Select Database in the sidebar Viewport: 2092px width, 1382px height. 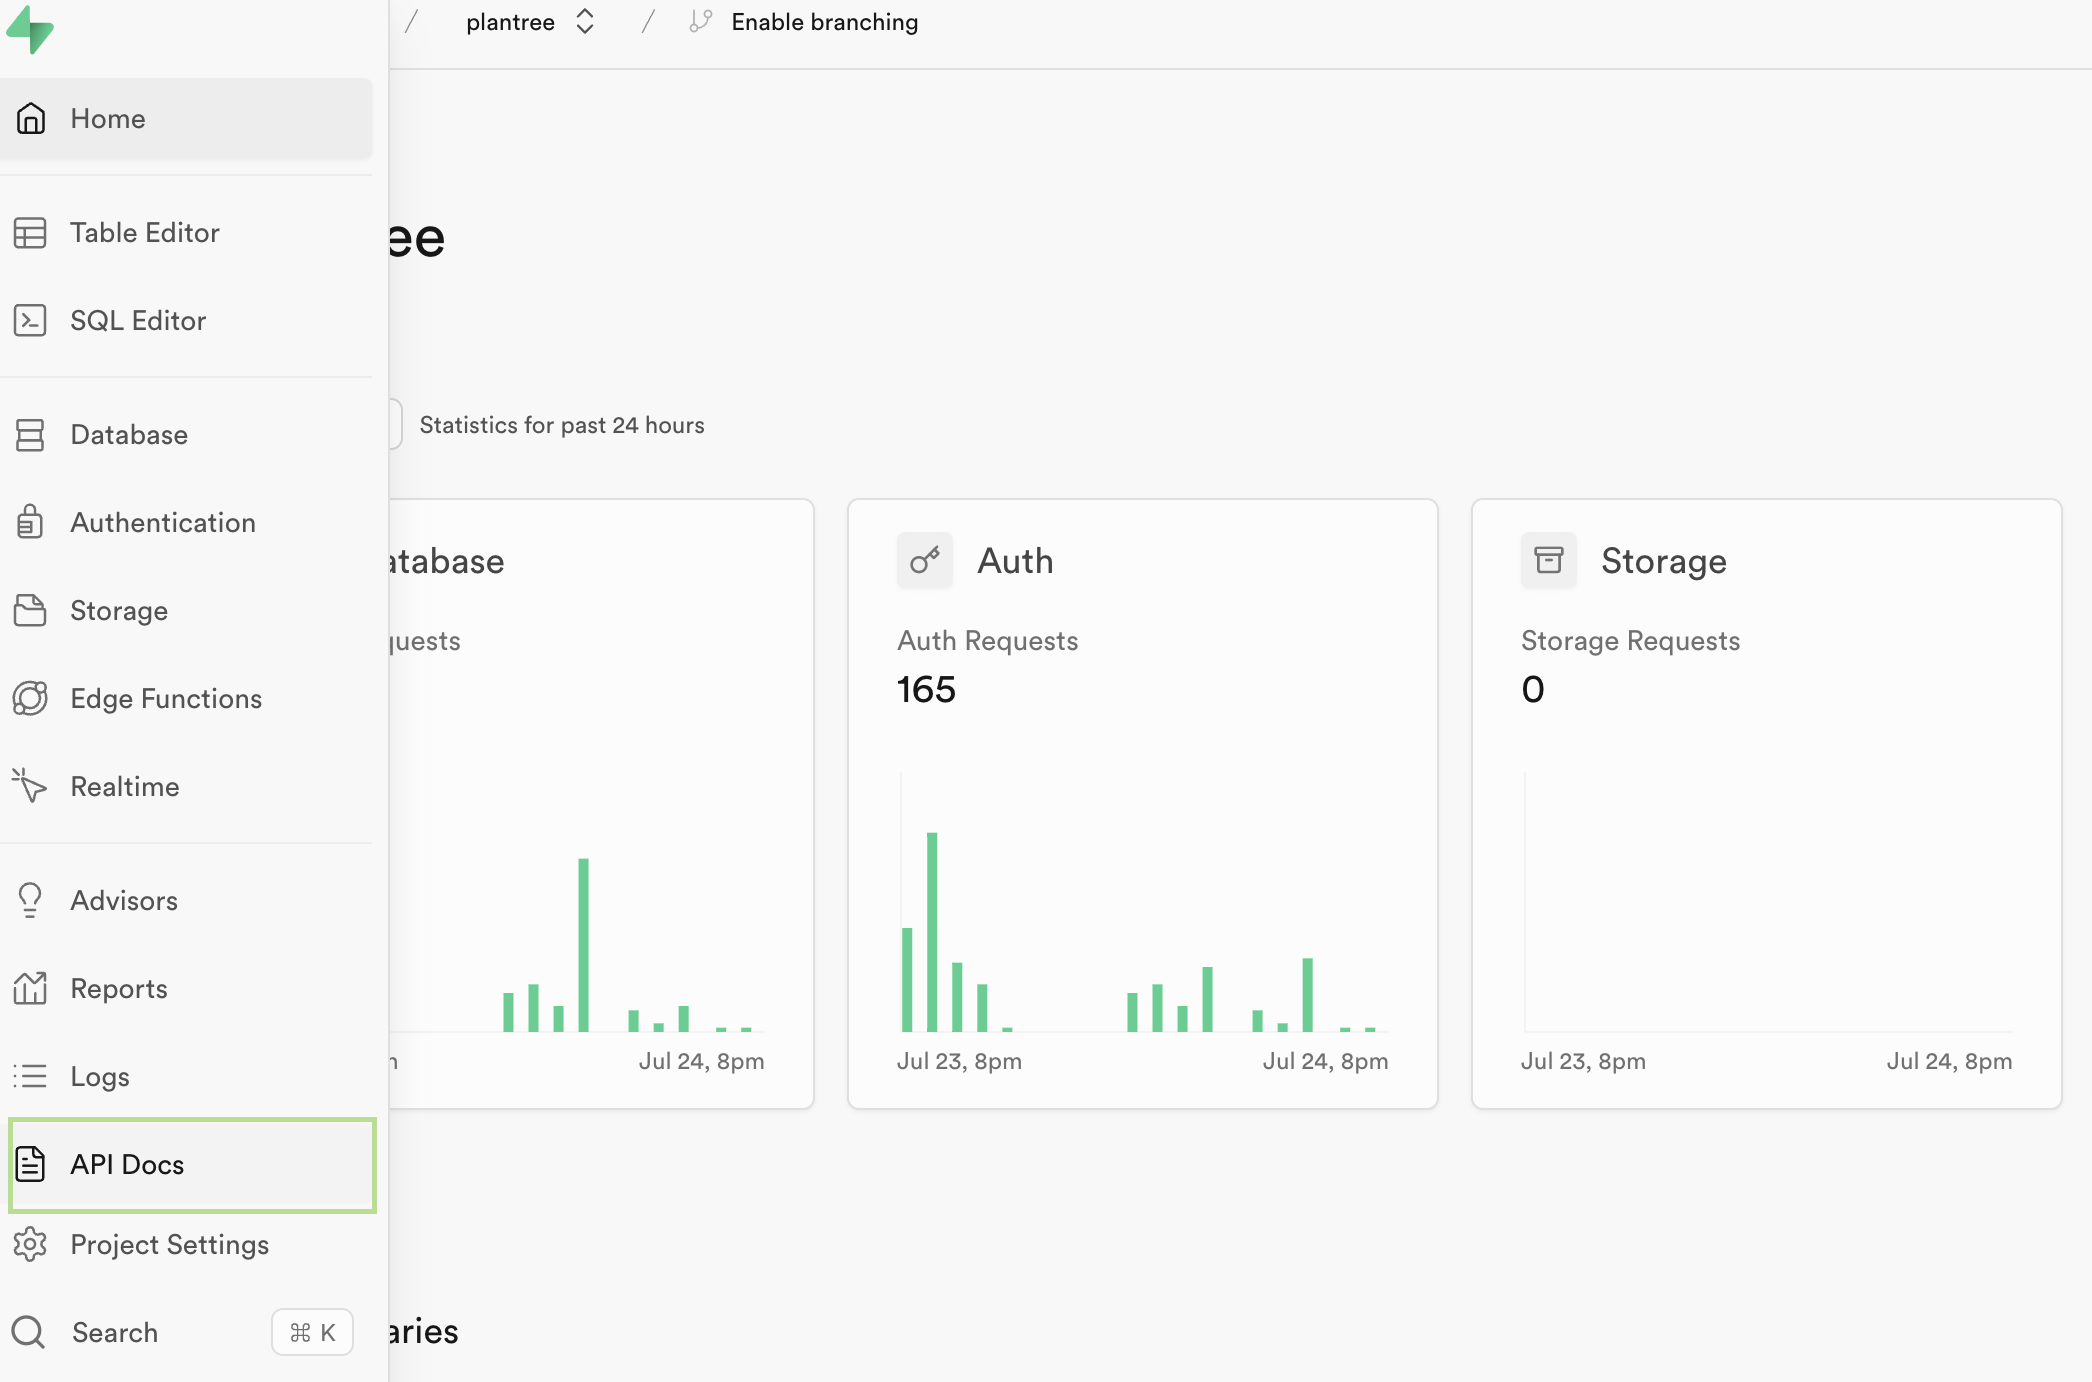click(186, 434)
